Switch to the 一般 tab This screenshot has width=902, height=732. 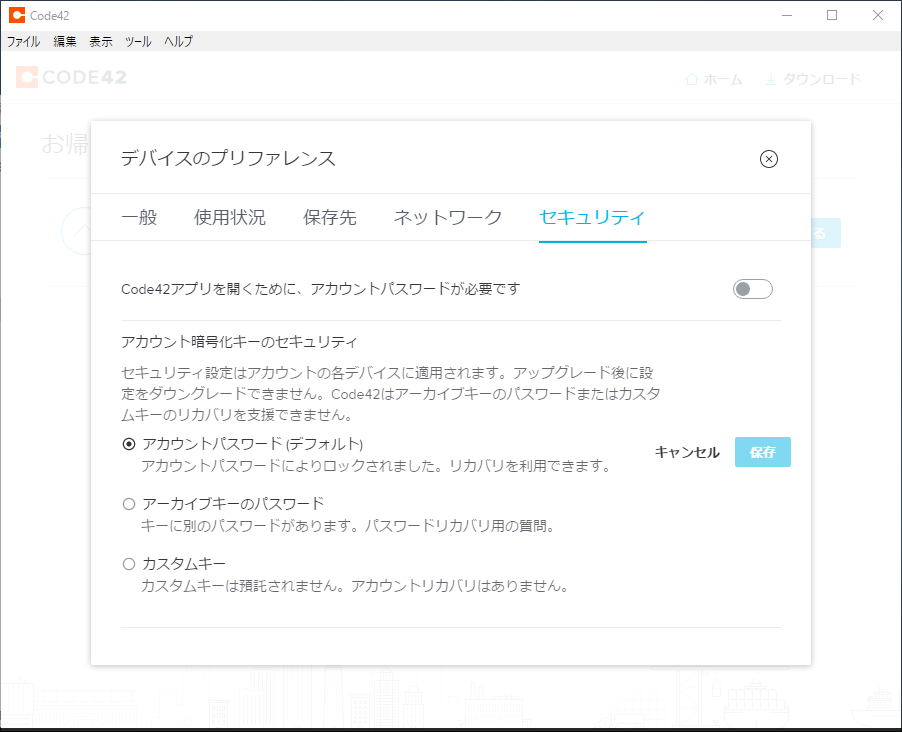click(x=139, y=218)
